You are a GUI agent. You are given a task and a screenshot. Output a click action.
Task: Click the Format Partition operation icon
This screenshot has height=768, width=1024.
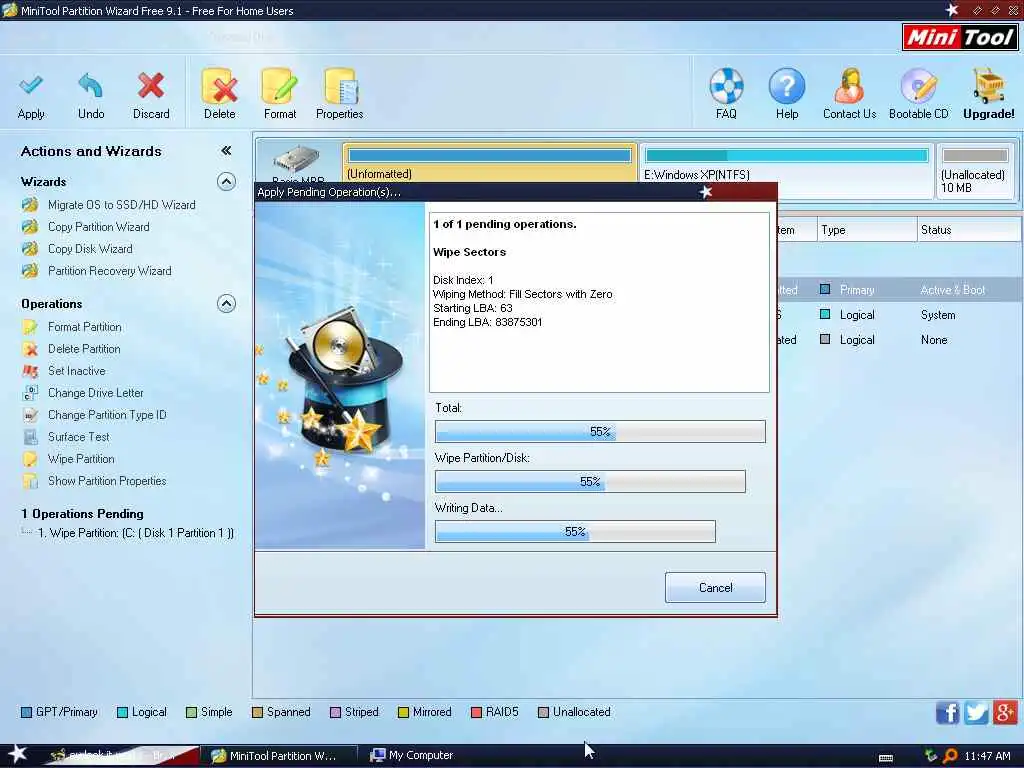click(30, 327)
